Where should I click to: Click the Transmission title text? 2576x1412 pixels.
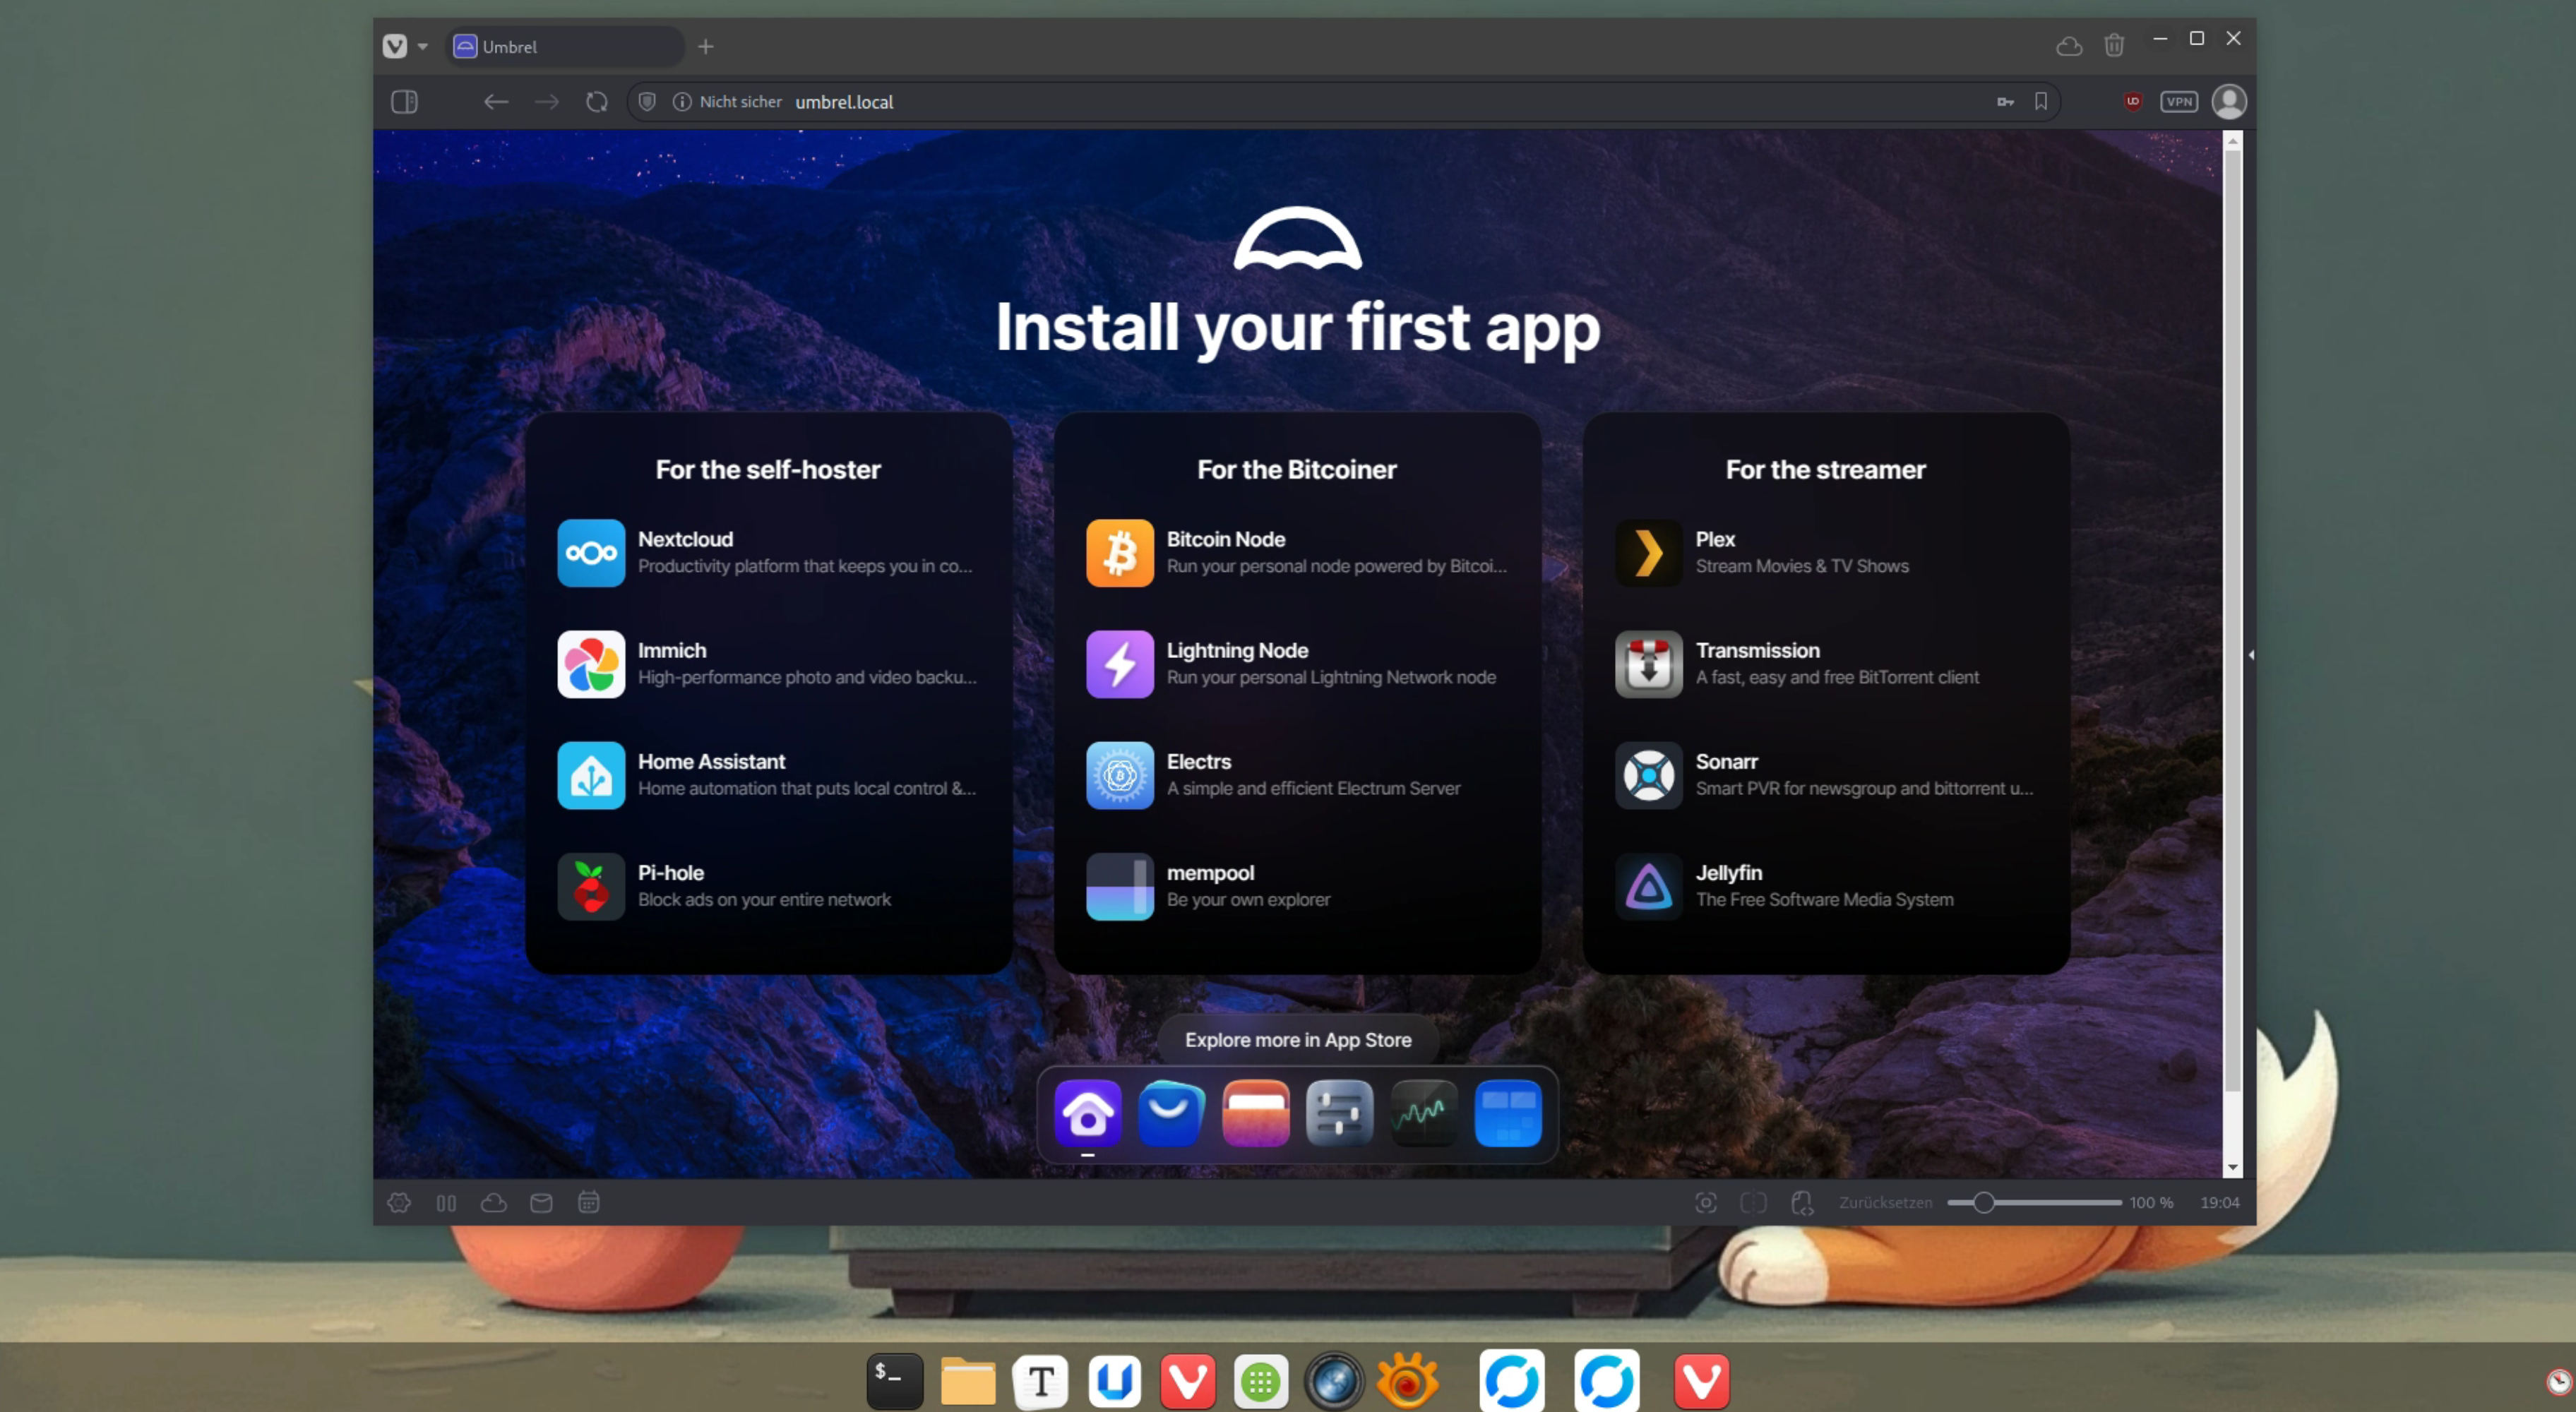(x=1758, y=650)
